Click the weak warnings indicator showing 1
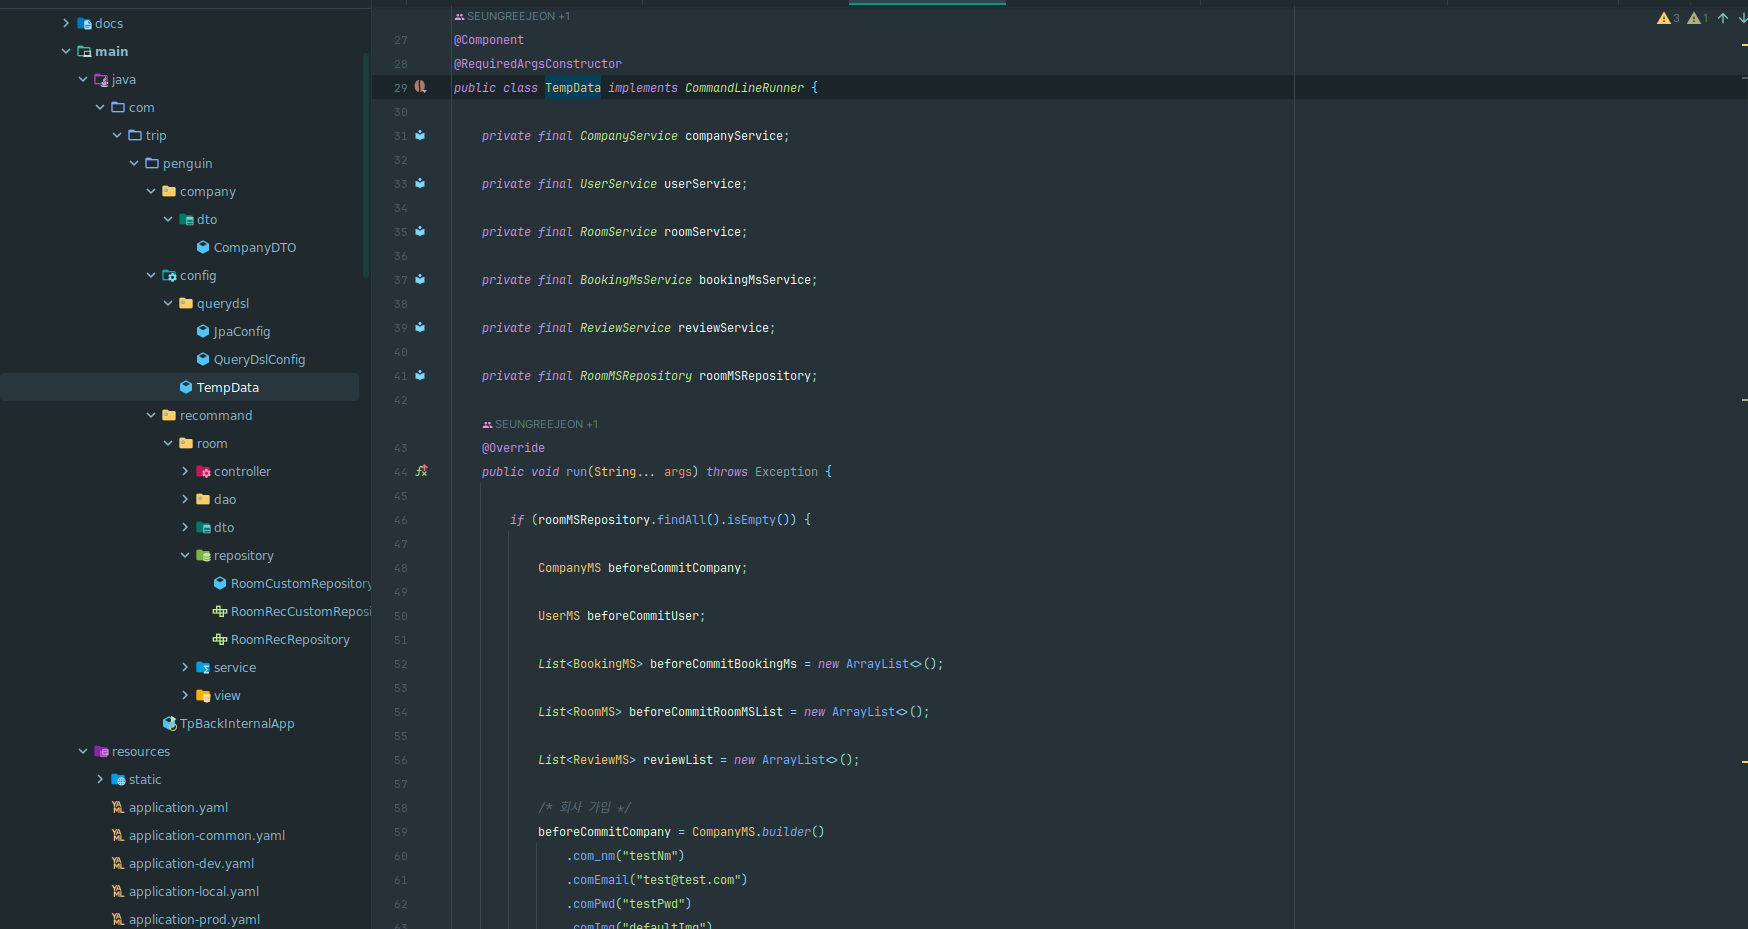 coord(1698,18)
